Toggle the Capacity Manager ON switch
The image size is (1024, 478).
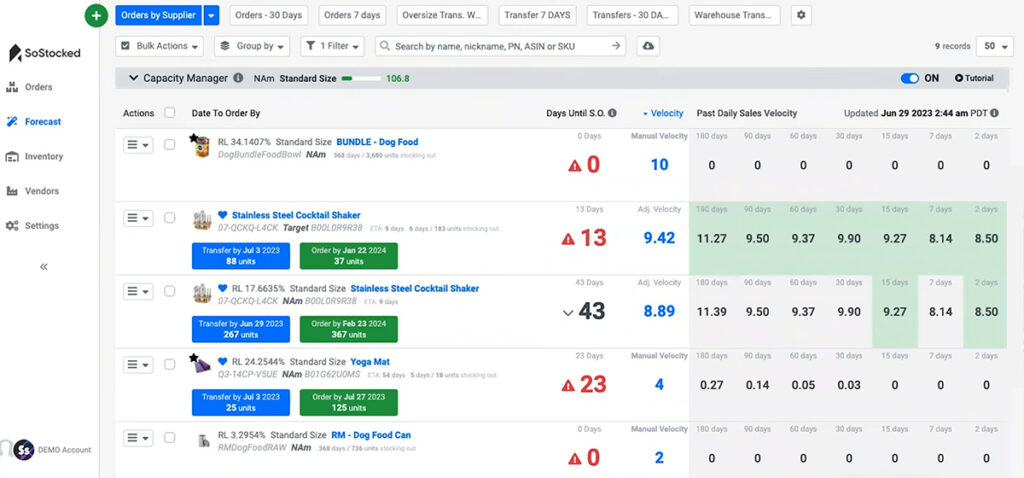pyautogui.click(x=909, y=78)
